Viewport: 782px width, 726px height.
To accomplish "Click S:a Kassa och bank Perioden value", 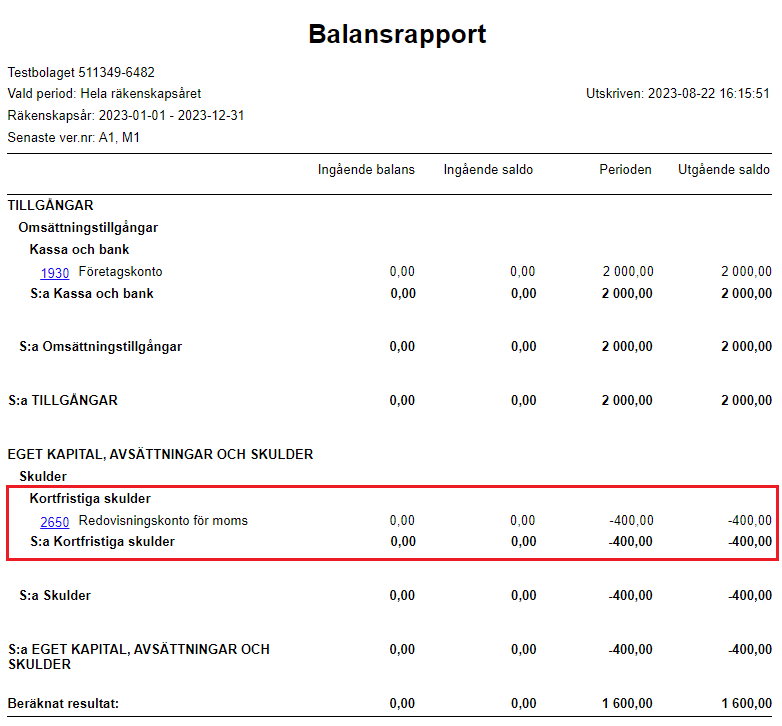I will click(x=627, y=293).
